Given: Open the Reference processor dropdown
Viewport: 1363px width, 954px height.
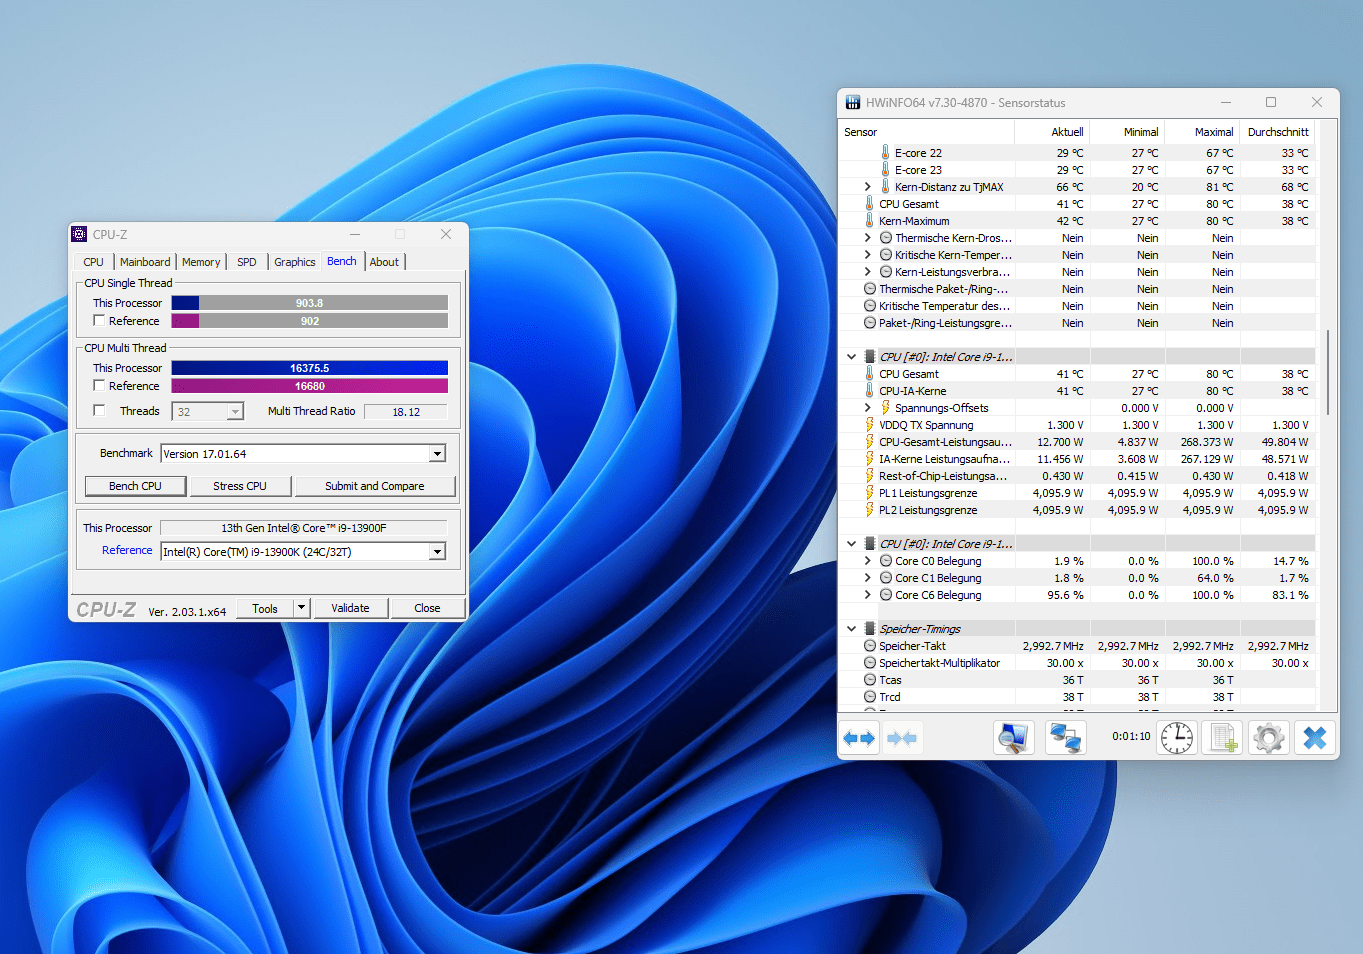Looking at the screenshot, I should click(x=437, y=552).
